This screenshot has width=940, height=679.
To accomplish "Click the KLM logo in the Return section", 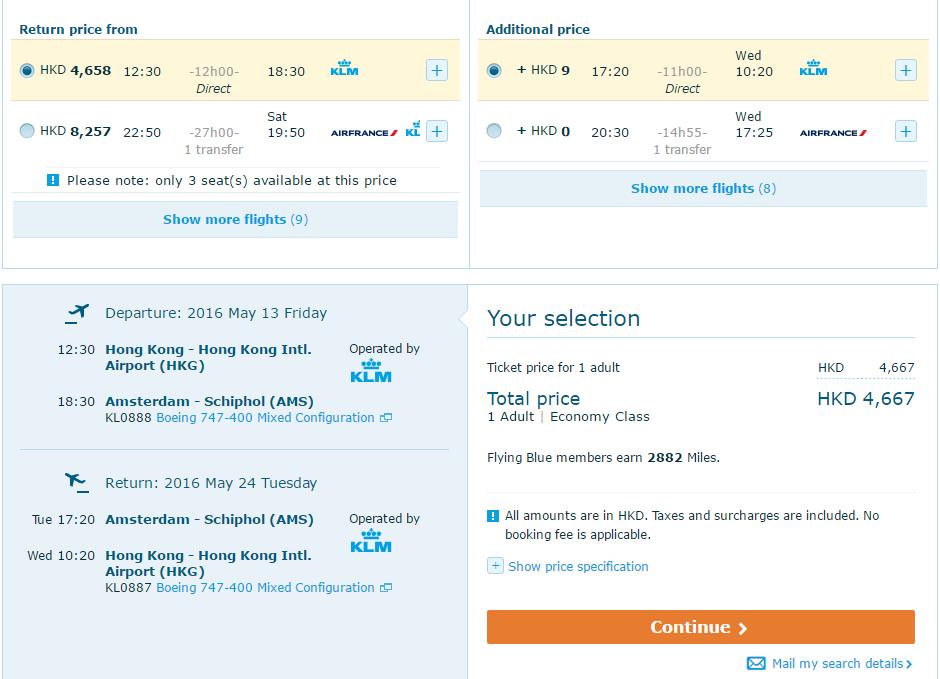I will coord(371,541).
